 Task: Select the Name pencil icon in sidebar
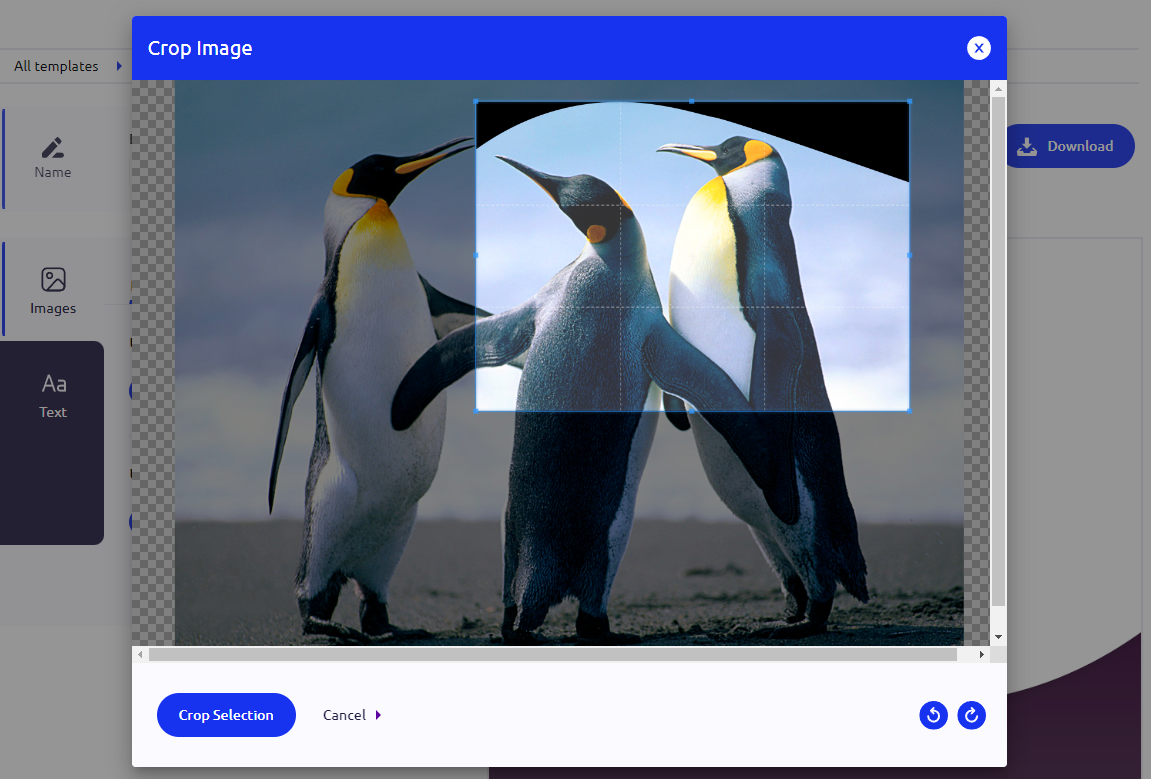pos(53,149)
